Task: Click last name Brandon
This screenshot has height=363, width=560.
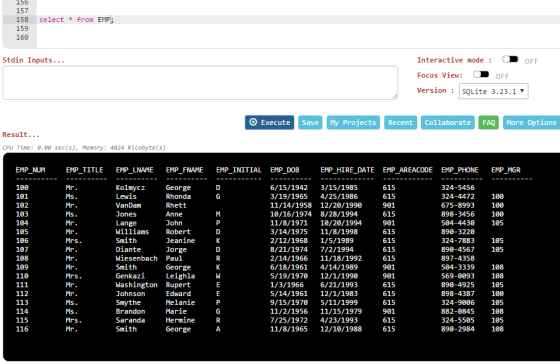Action: [x=130, y=312]
